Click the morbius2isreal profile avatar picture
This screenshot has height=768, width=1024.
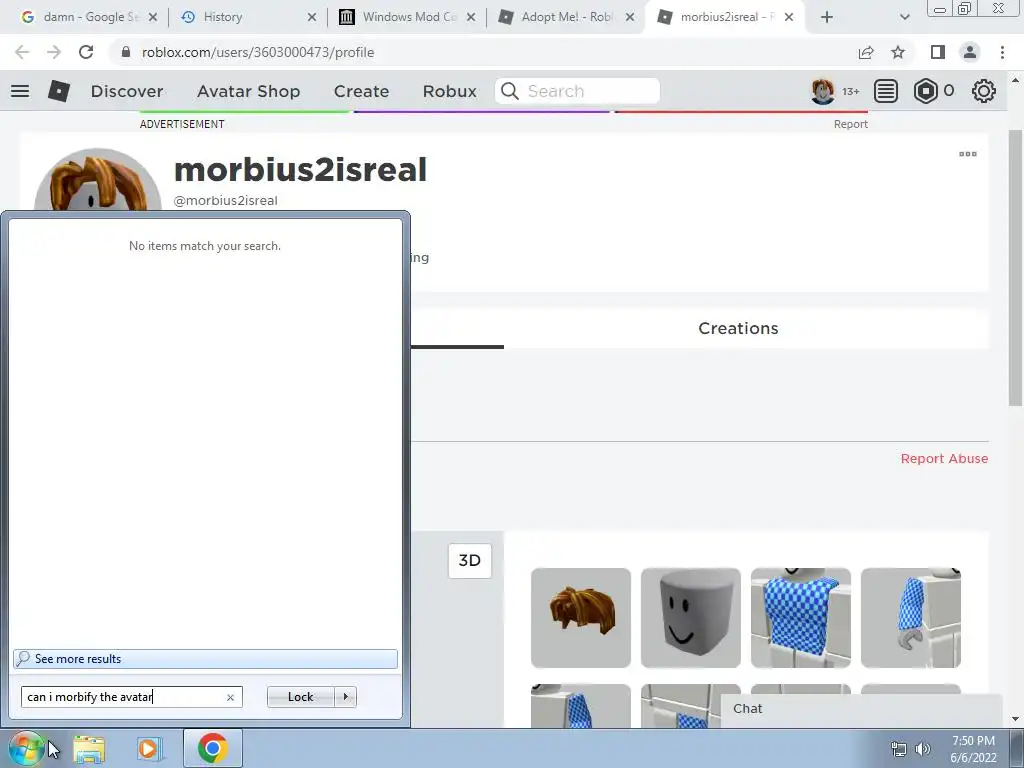pos(98,180)
